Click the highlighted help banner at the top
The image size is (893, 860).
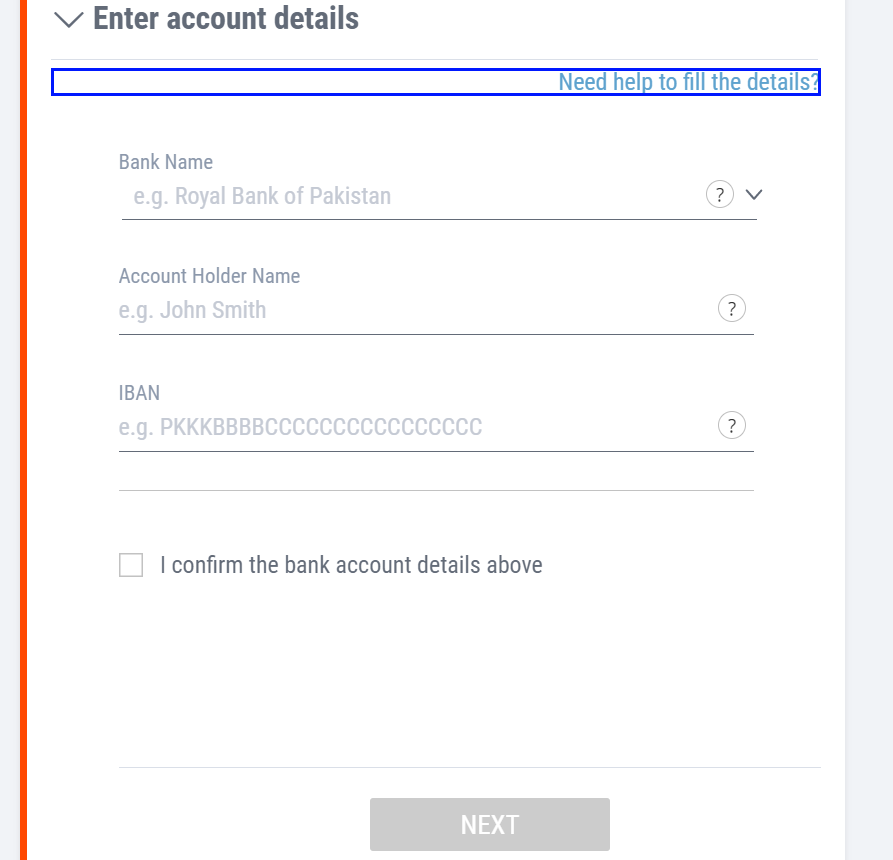pyautogui.click(x=436, y=82)
